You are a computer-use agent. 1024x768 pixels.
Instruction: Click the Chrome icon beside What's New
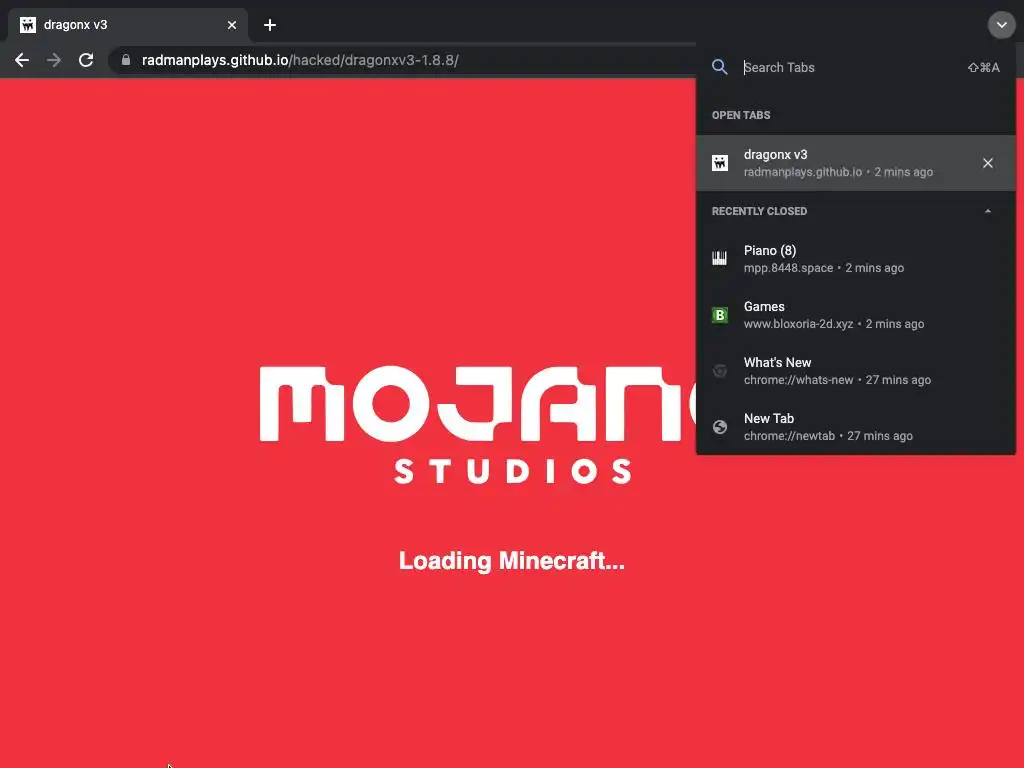click(x=720, y=371)
